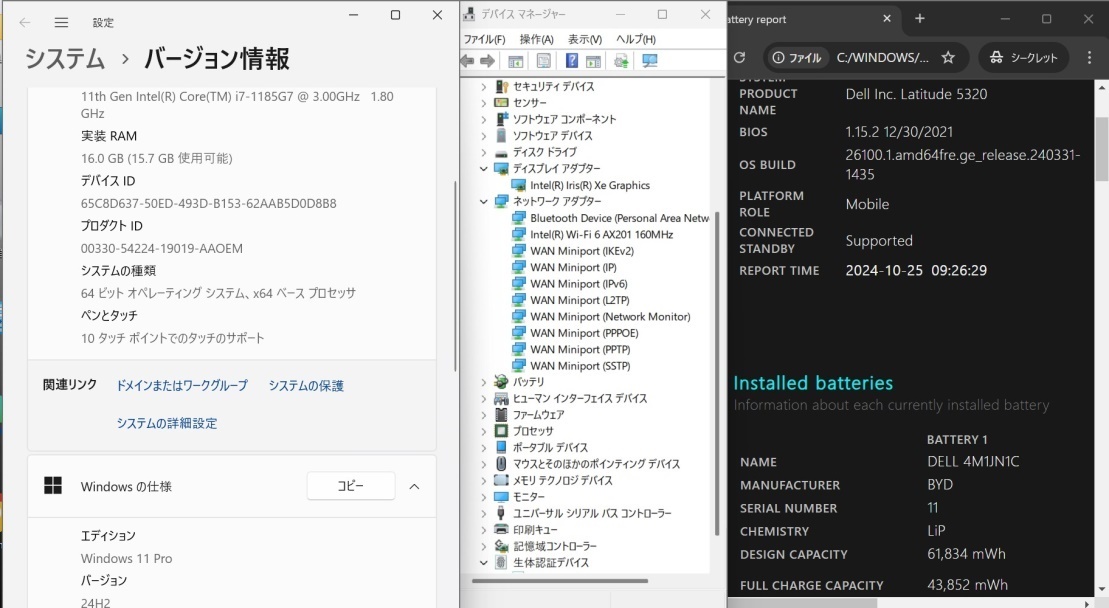
Task: Click Device Manager horizontal scrollbar
Action: click(x=559, y=581)
